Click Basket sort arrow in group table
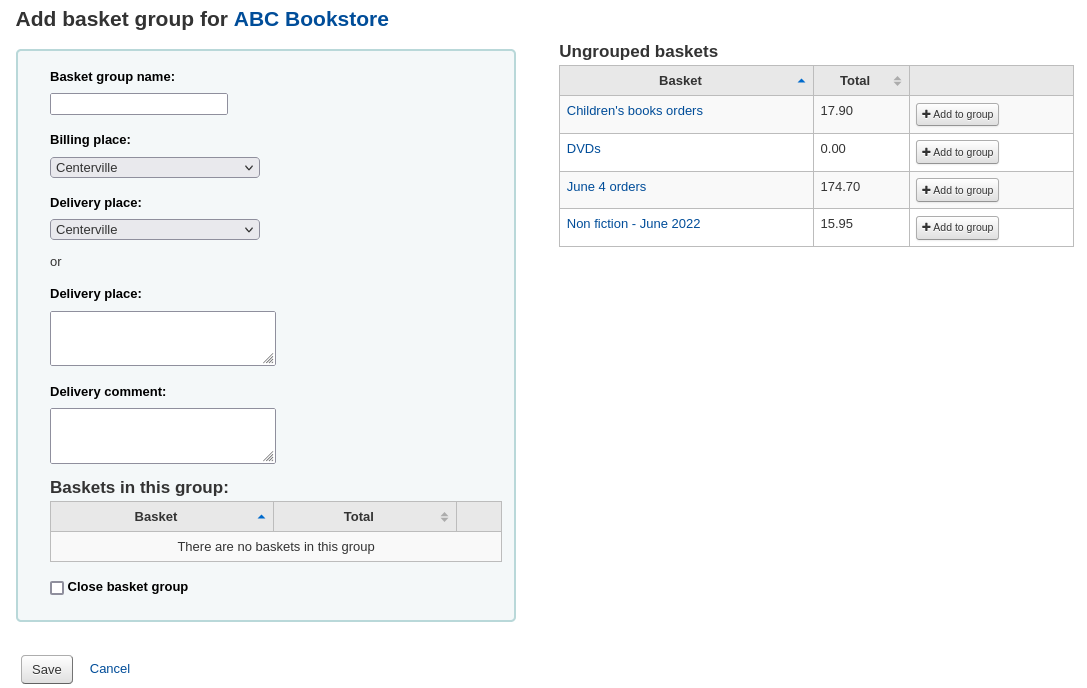The height and width of the screenshot is (688, 1087). pyautogui.click(x=261, y=516)
